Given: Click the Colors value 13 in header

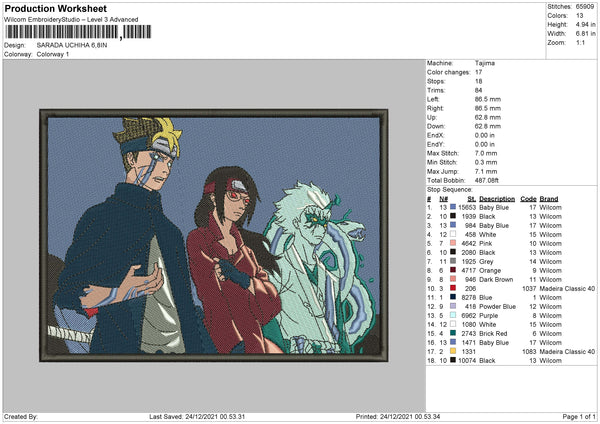Looking at the screenshot, I should pos(579,16).
